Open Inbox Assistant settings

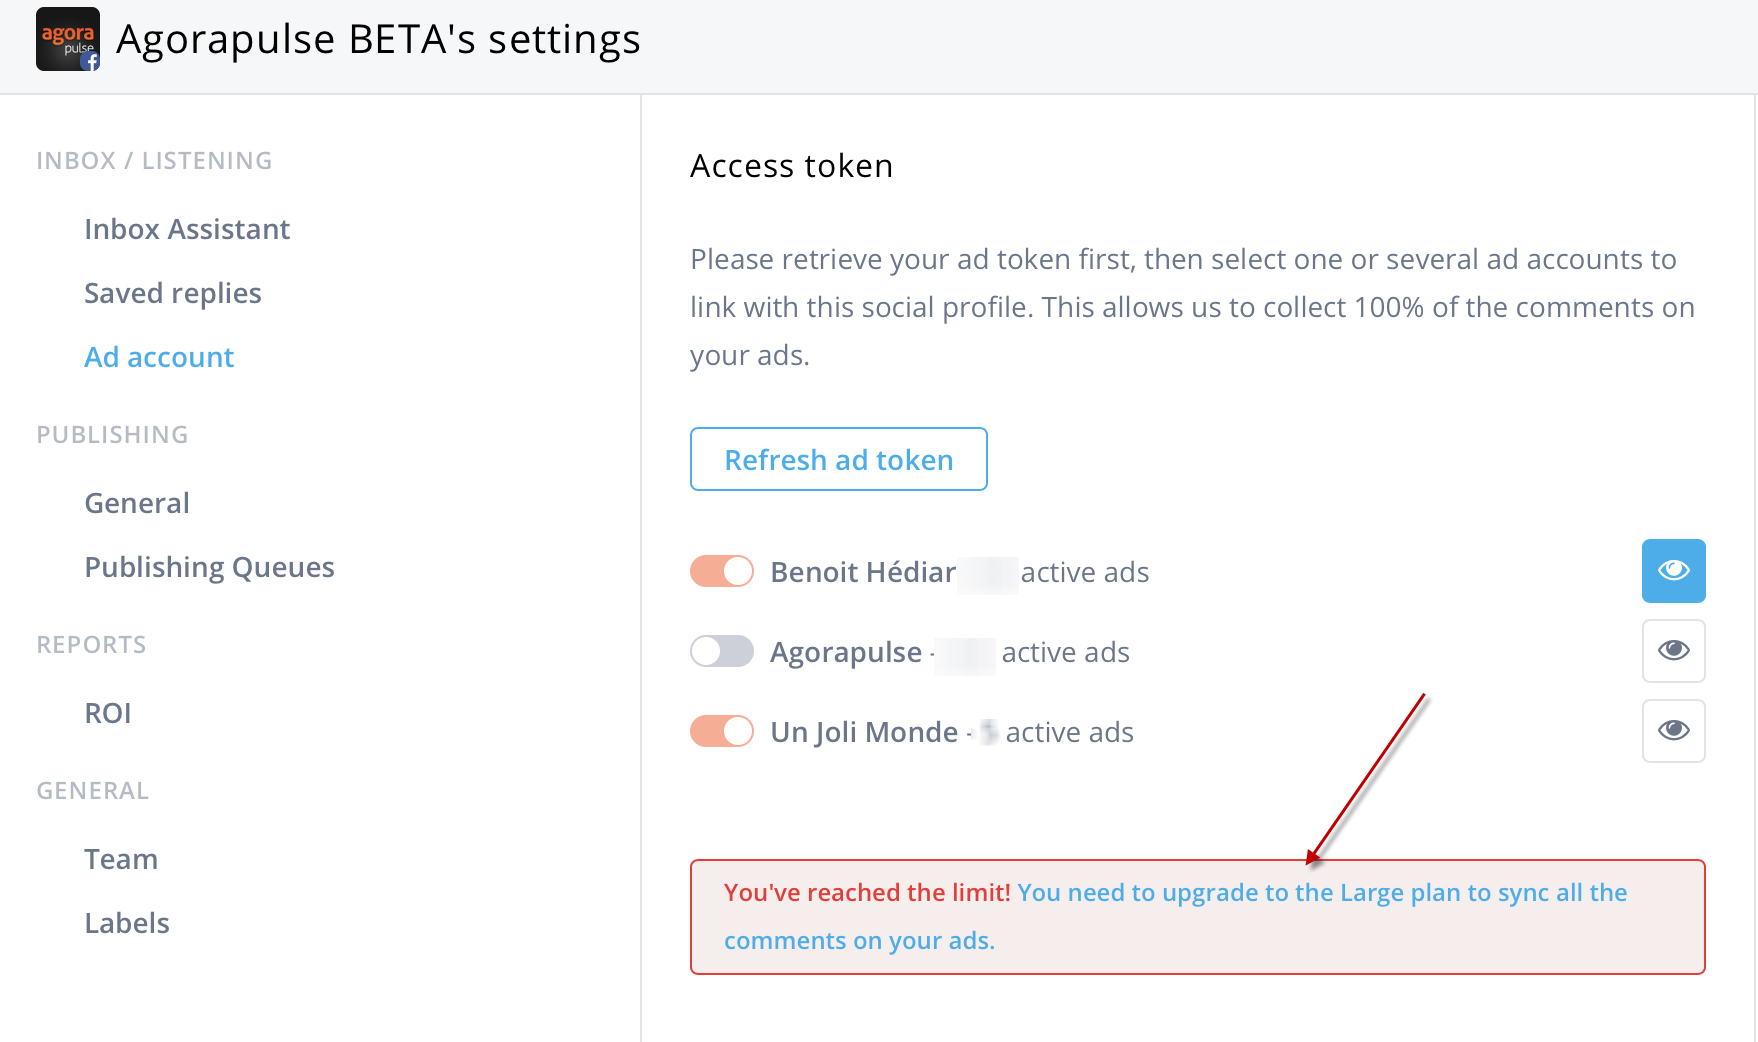(x=187, y=229)
